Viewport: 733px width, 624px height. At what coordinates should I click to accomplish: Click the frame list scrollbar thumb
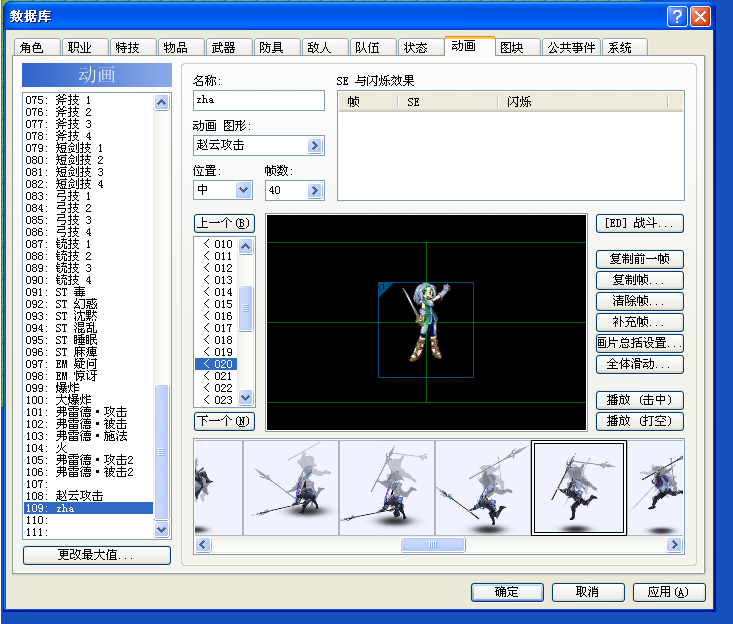click(245, 308)
